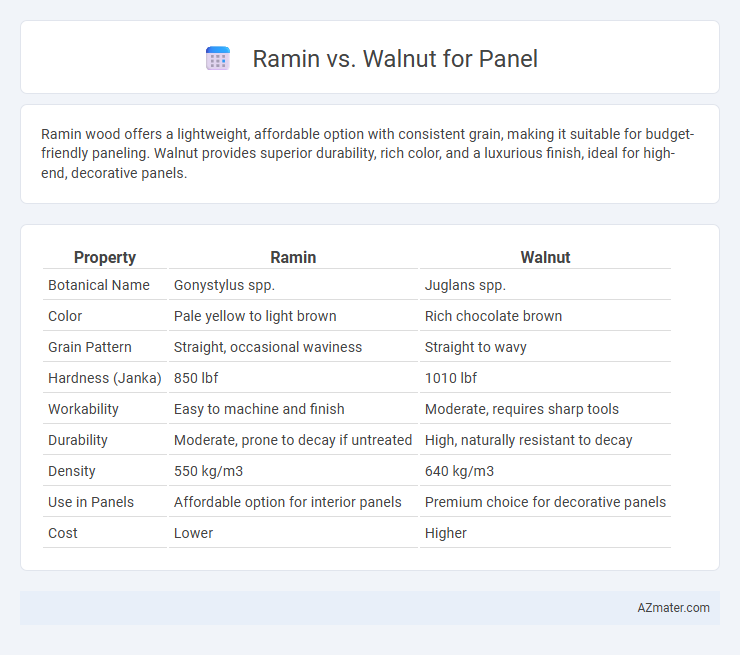
Task: Click the '640 kg/m3' value
Action: (459, 471)
